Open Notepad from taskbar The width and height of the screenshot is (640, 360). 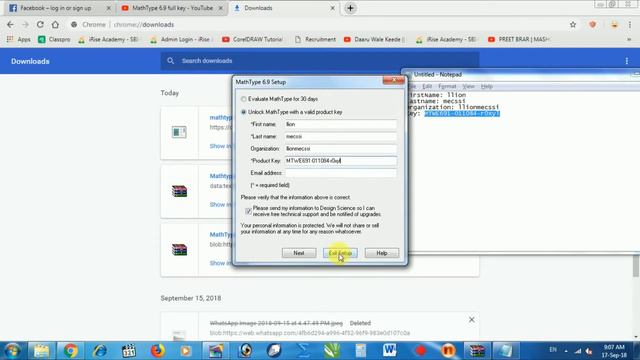(x=505, y=351)
